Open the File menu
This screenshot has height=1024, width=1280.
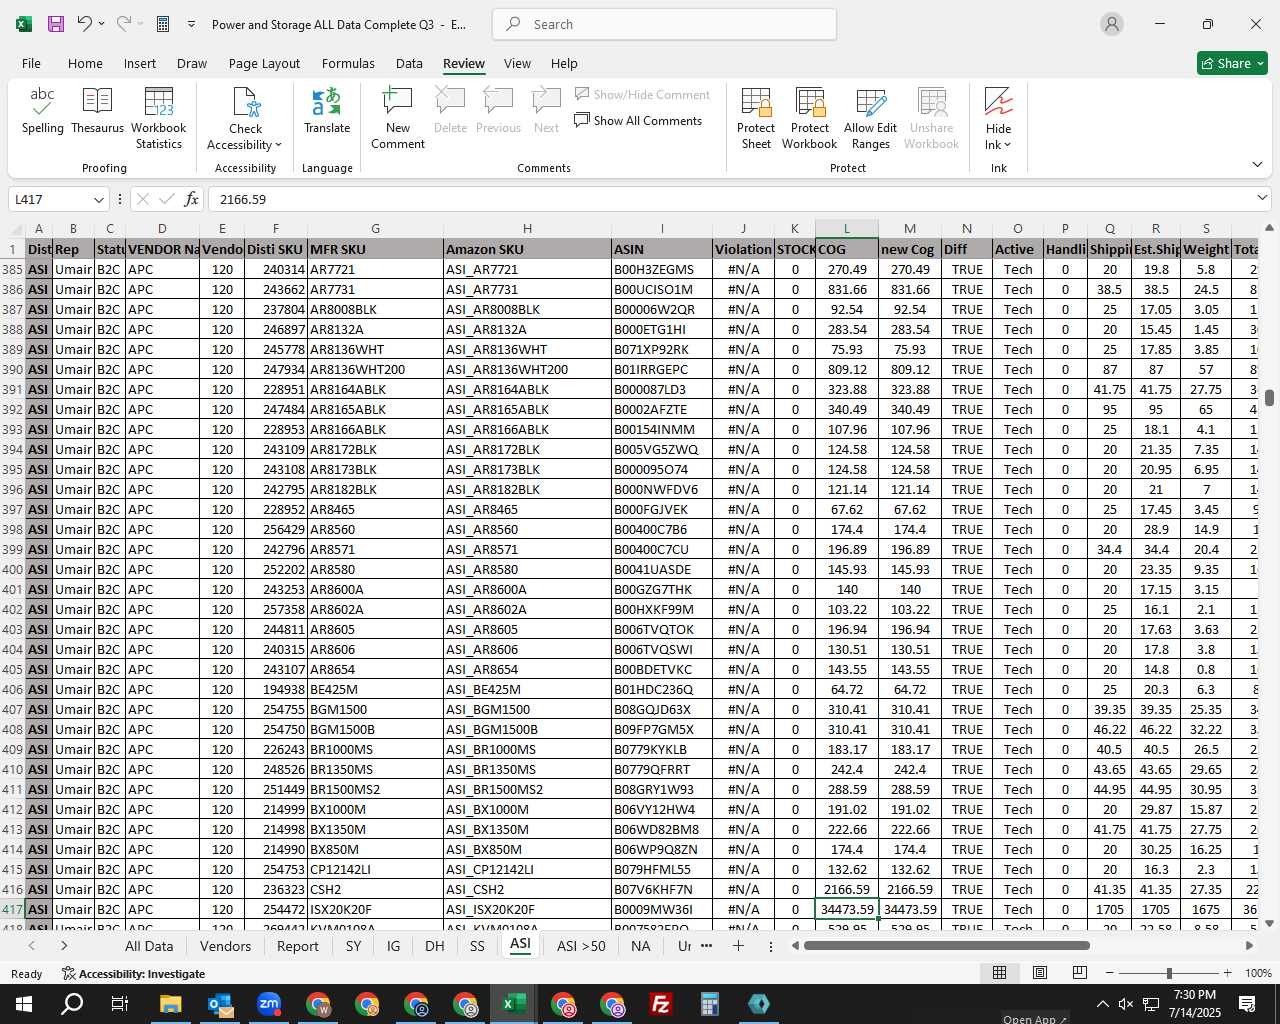(x=32, y=63)
